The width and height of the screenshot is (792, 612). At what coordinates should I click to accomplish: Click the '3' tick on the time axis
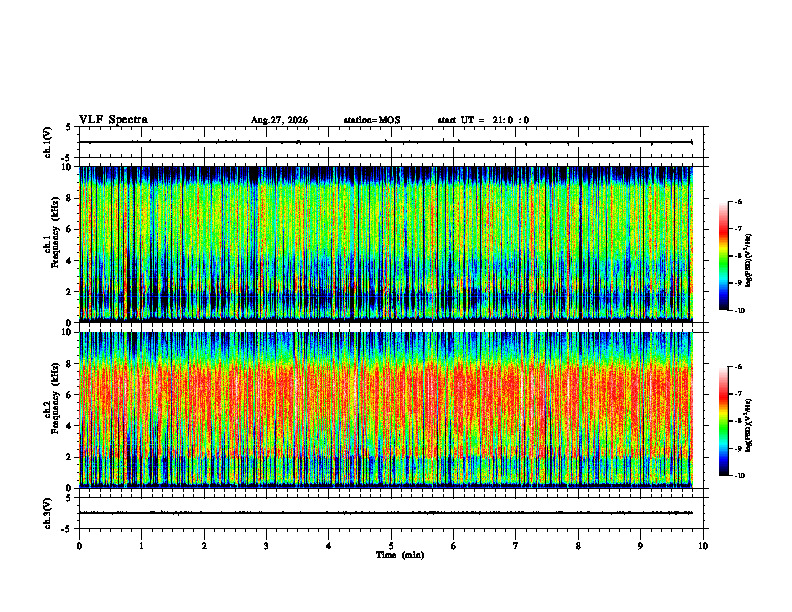(266, 546)
